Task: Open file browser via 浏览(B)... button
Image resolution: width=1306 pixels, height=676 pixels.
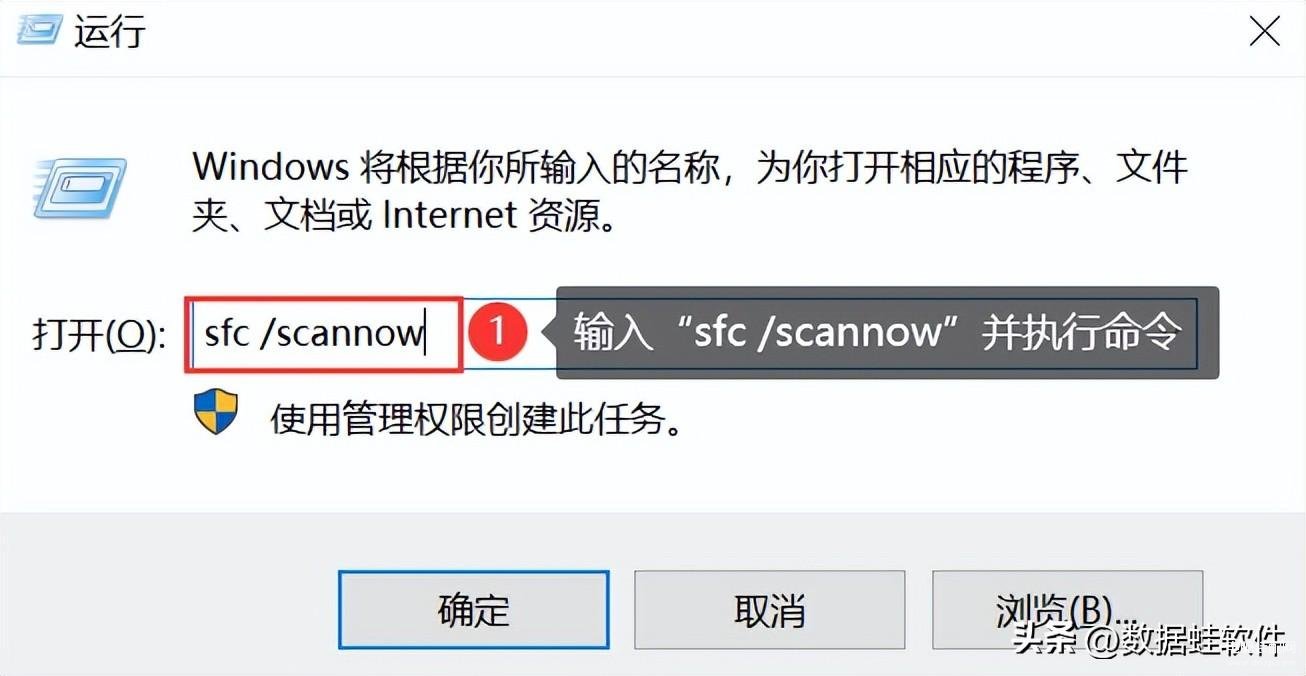Action: click(x=1067, y=610)
